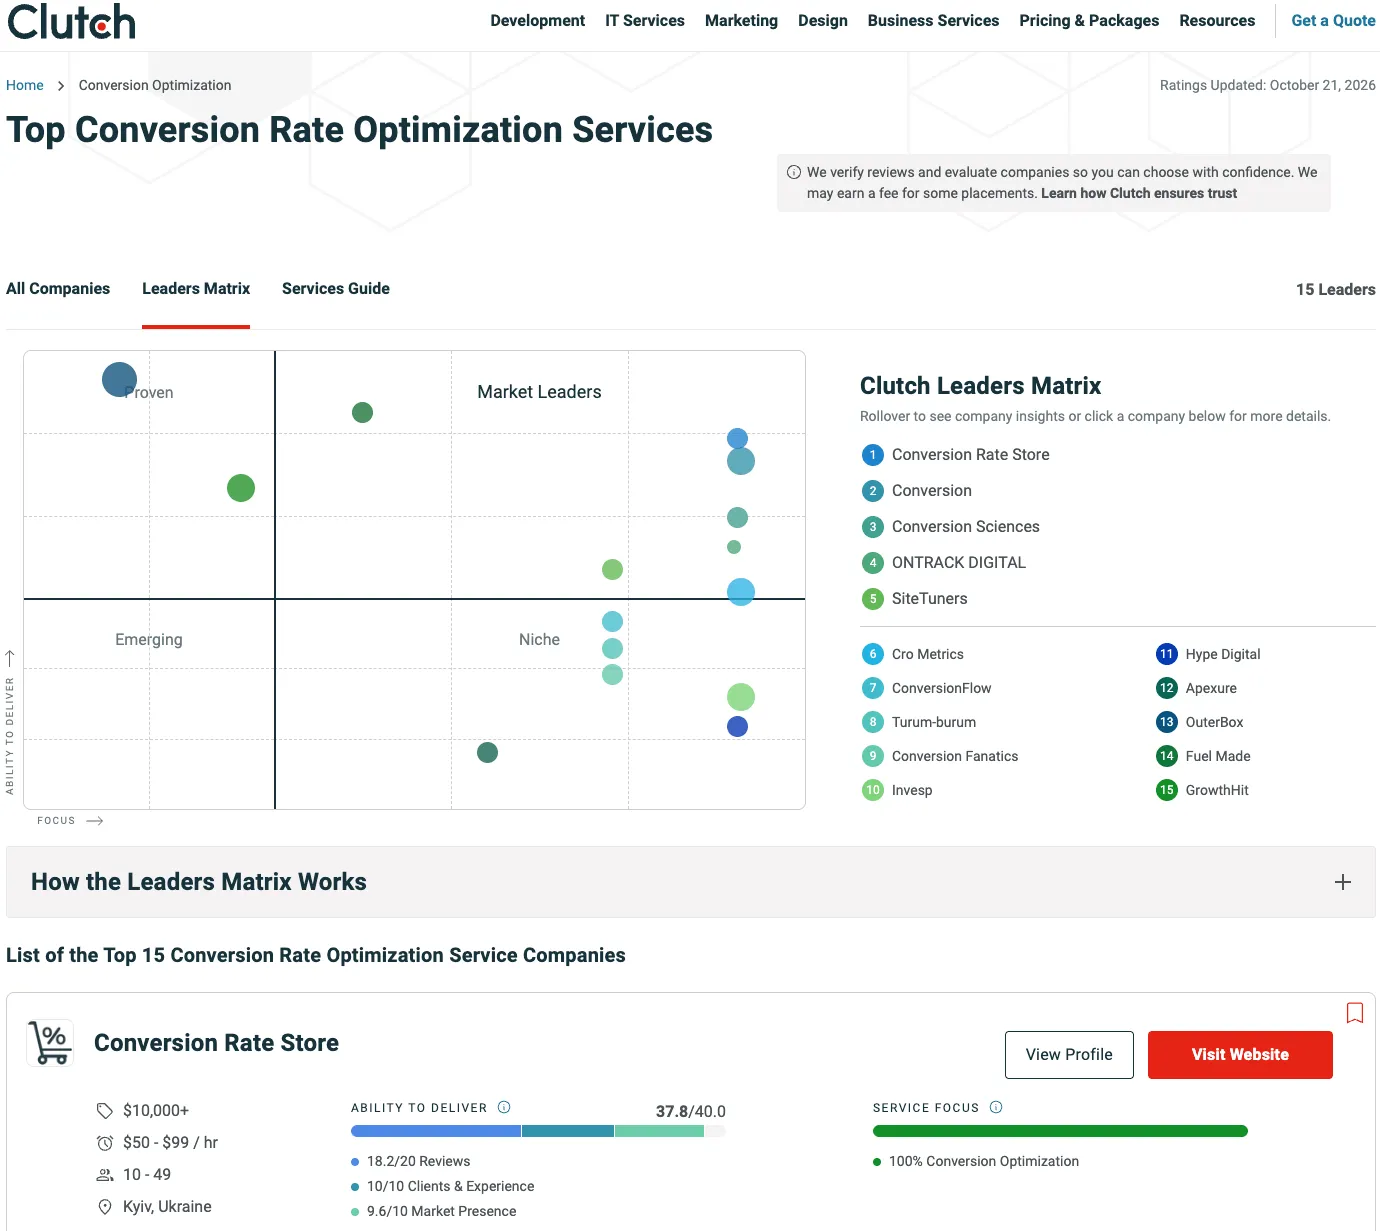Click the Clutch logo
The image size is (1380, 1231).
tap(71, 22)
